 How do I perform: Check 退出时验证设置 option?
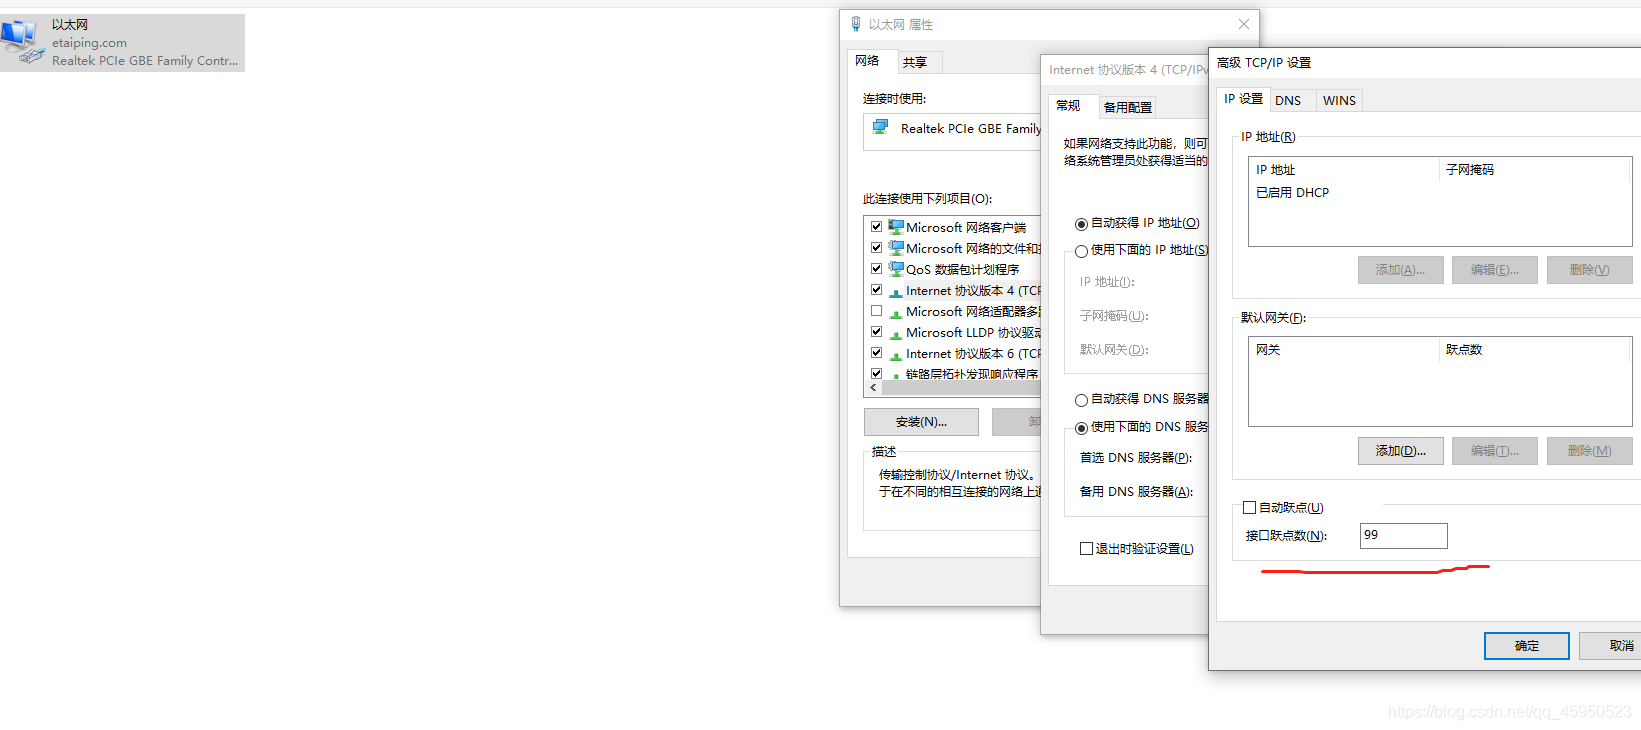click(1086, 549)
